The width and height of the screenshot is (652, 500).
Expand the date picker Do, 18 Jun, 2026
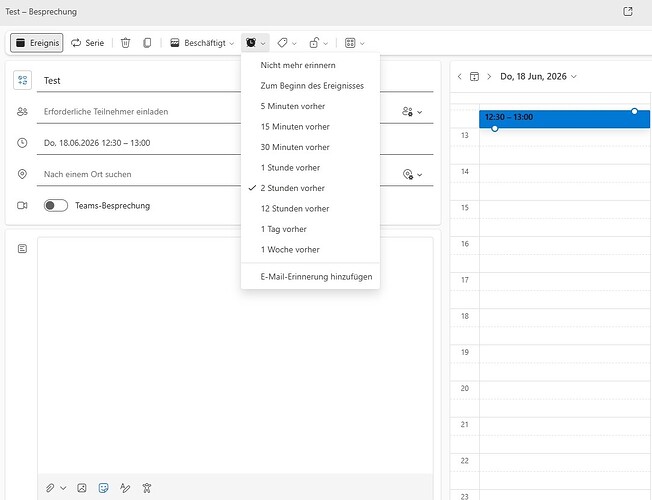[538, 77]
